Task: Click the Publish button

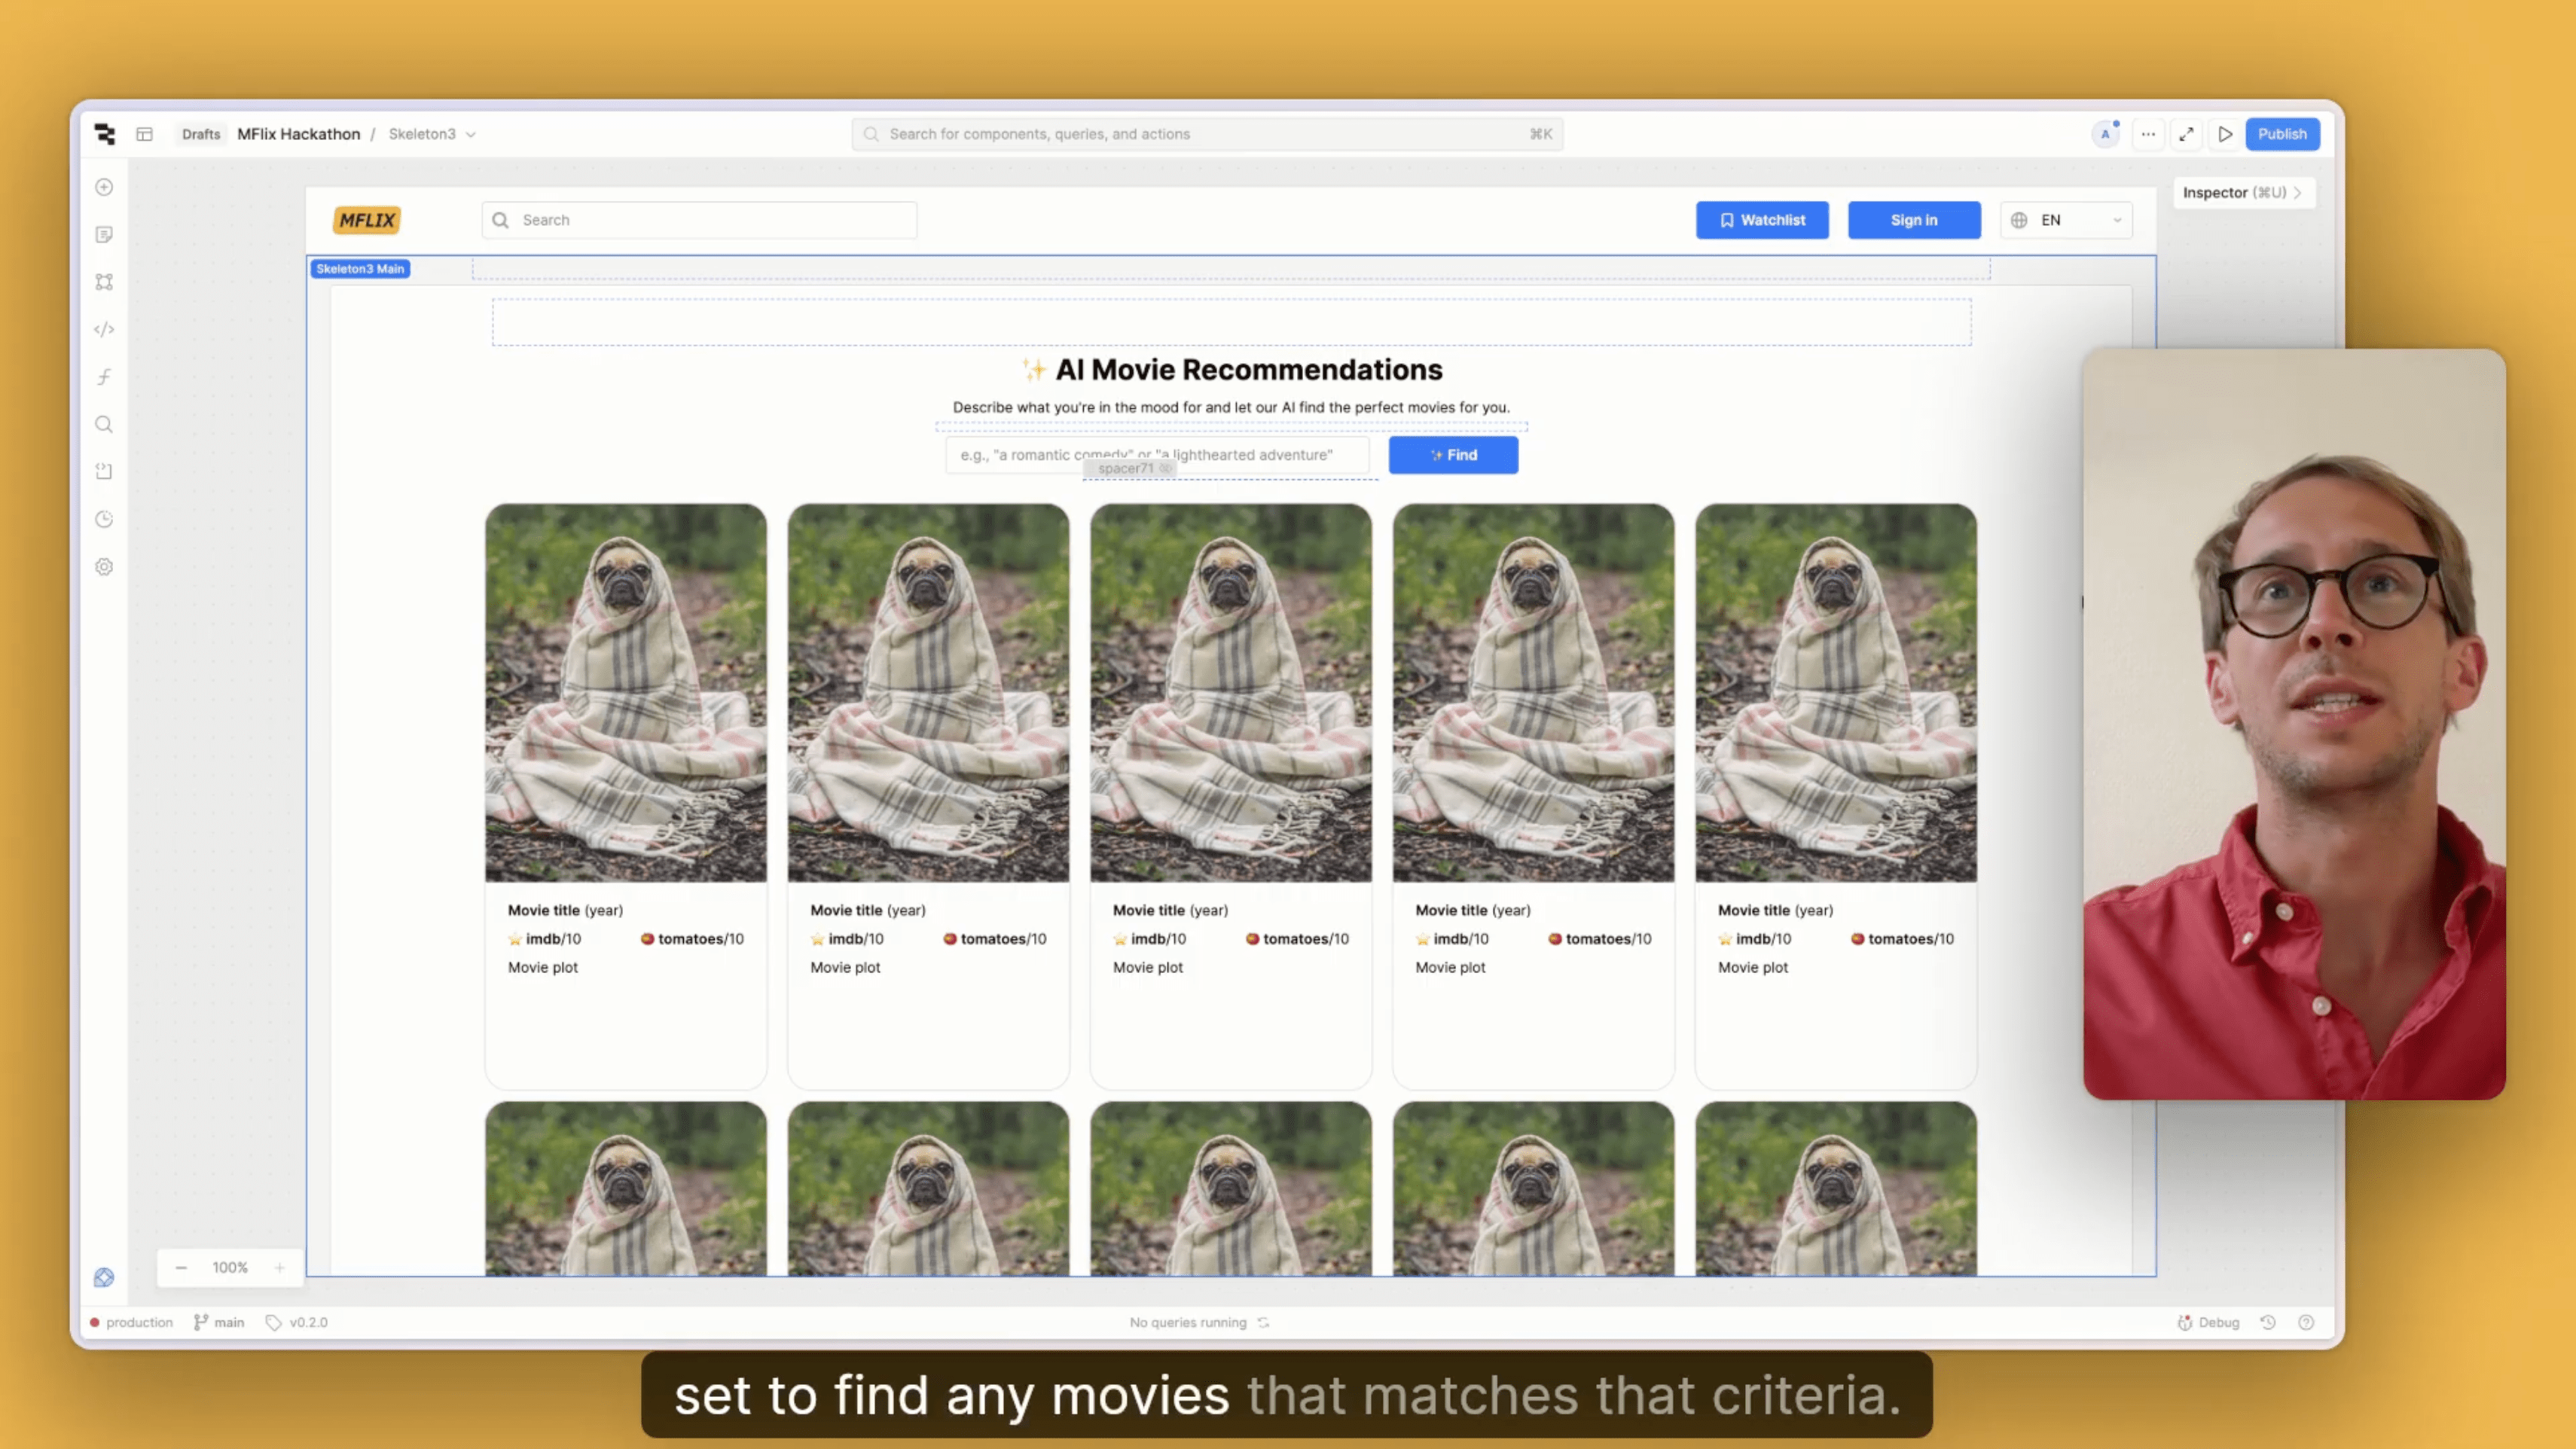Action: point(2282,134)
